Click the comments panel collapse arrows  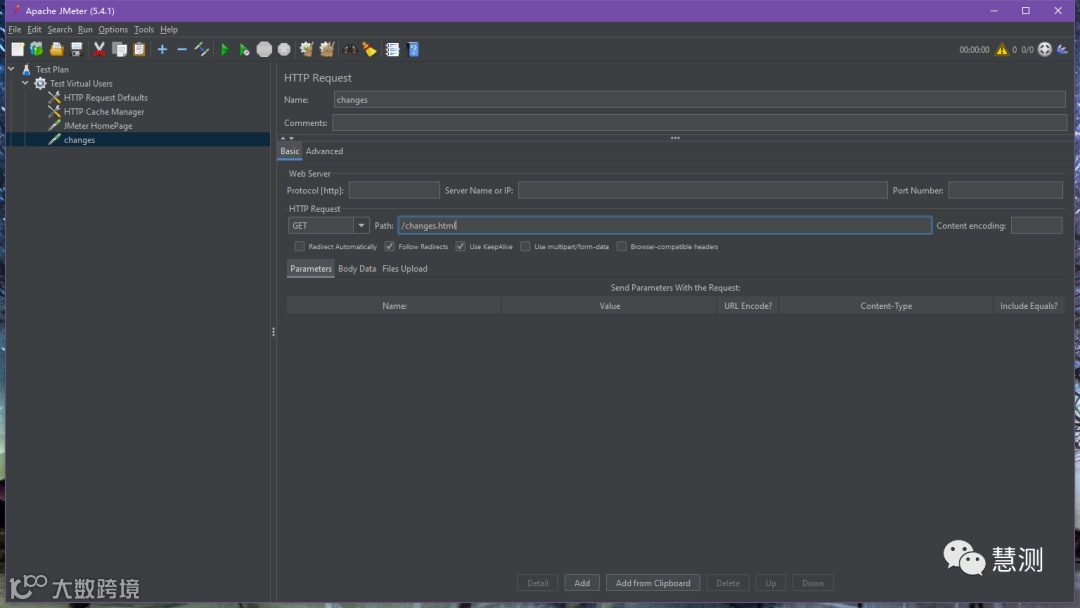[287, 138]
